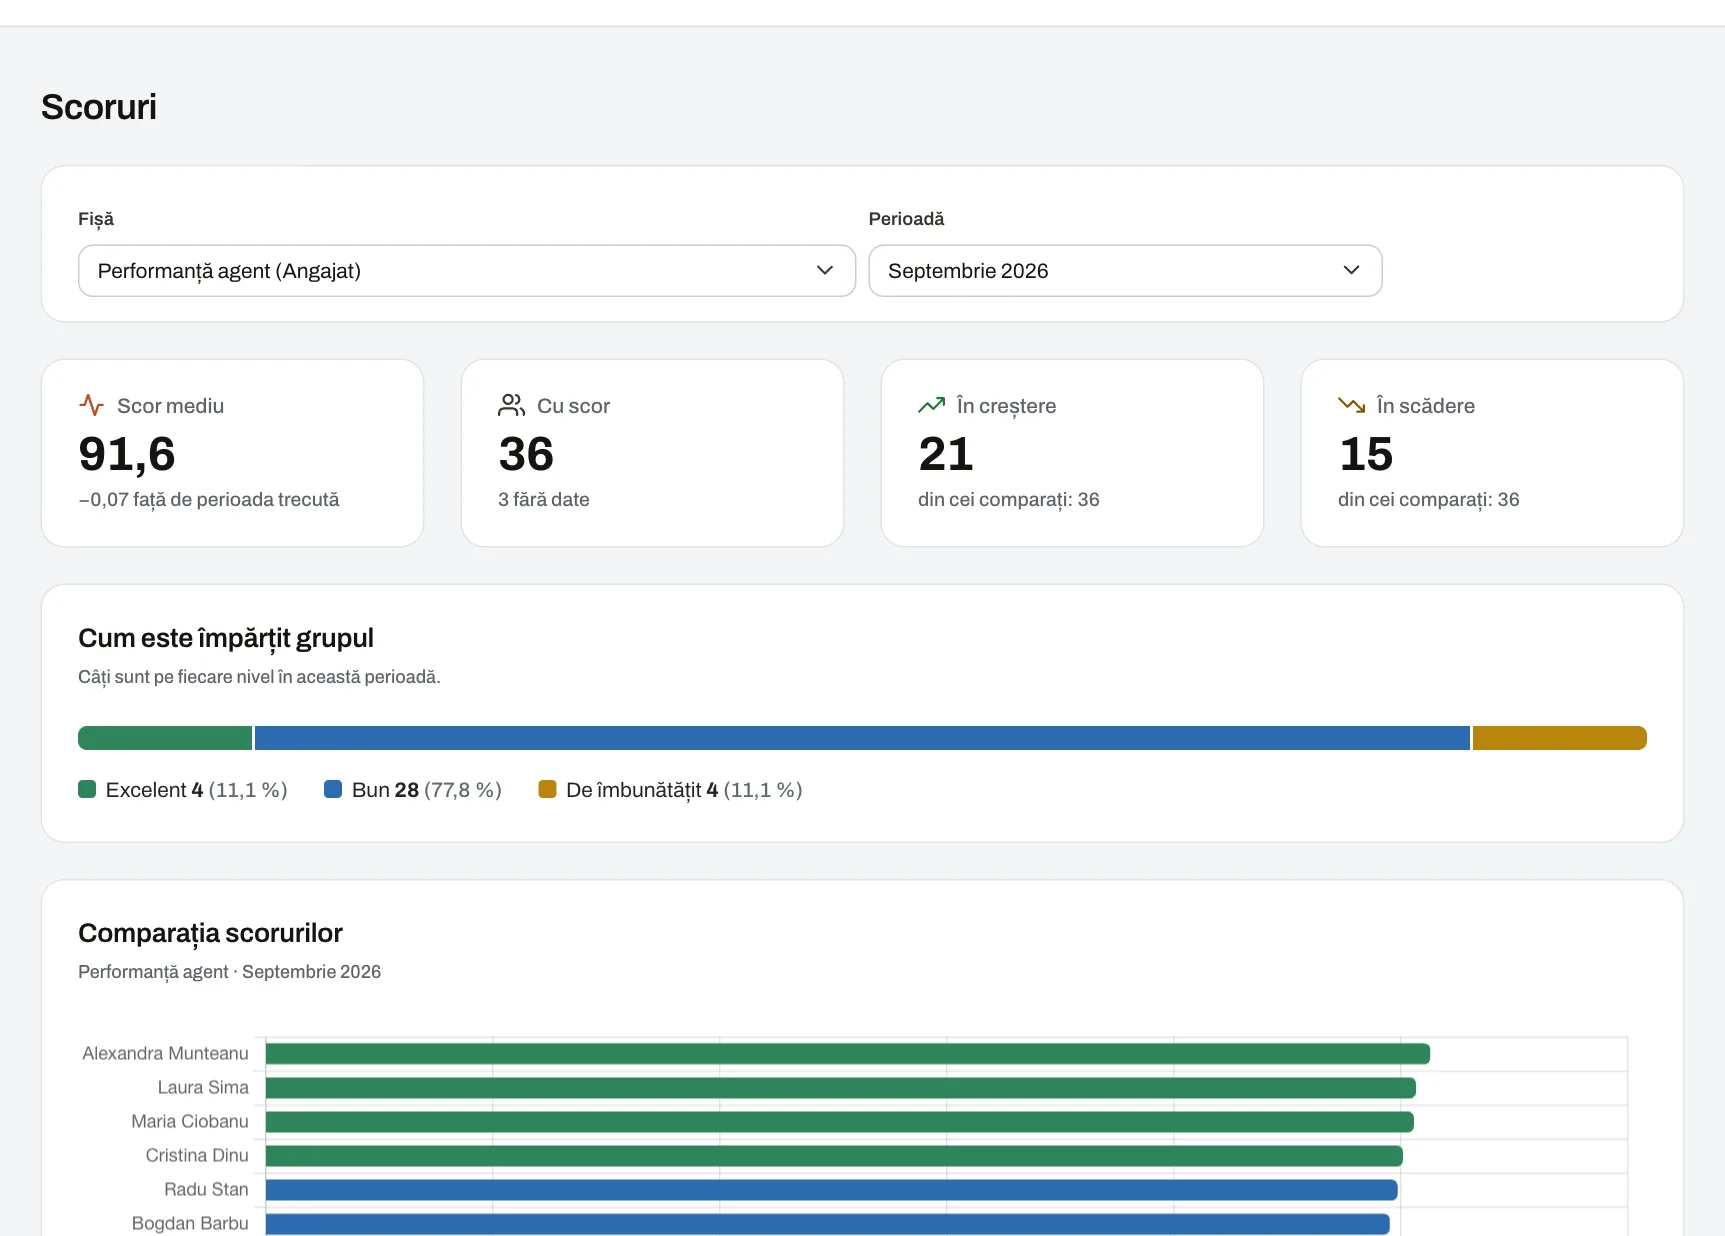
Task: Click the average score value 91,6
Action: point(127,454)
